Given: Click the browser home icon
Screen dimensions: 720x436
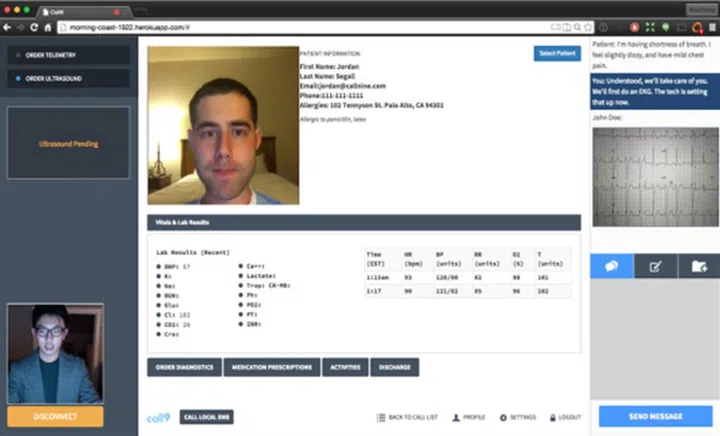Looking at the screenshot, I should tap(48, 27).
